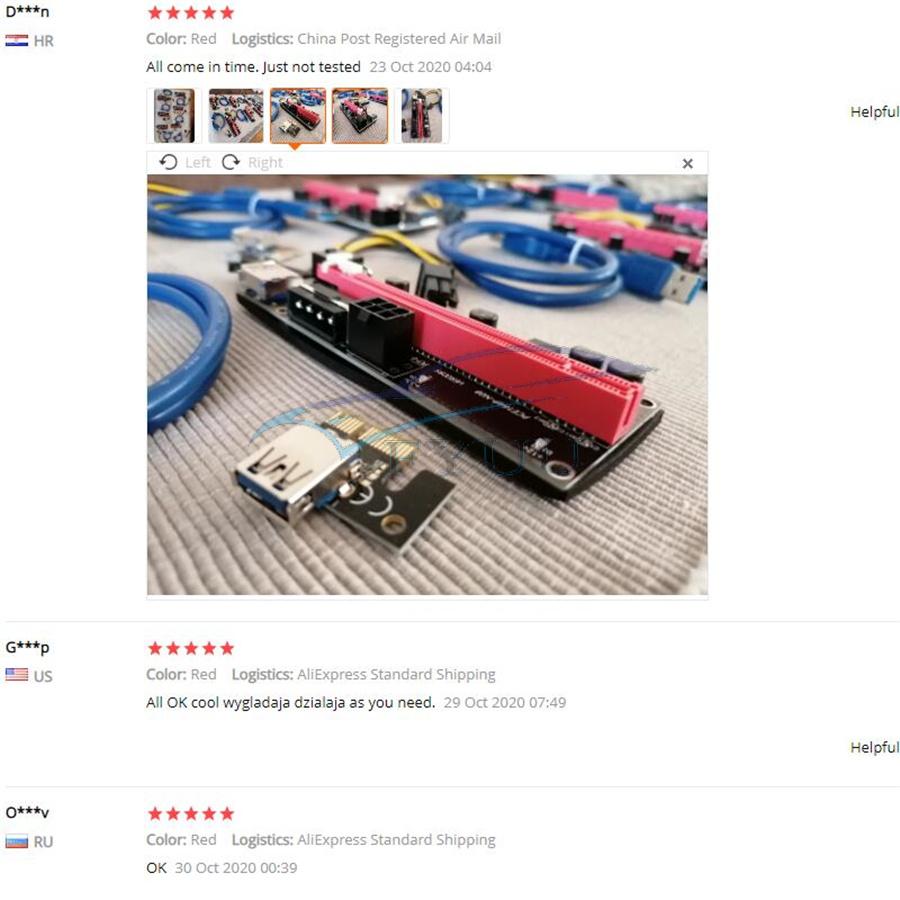Click the Left rotate text label

click(x=198, y=162)
